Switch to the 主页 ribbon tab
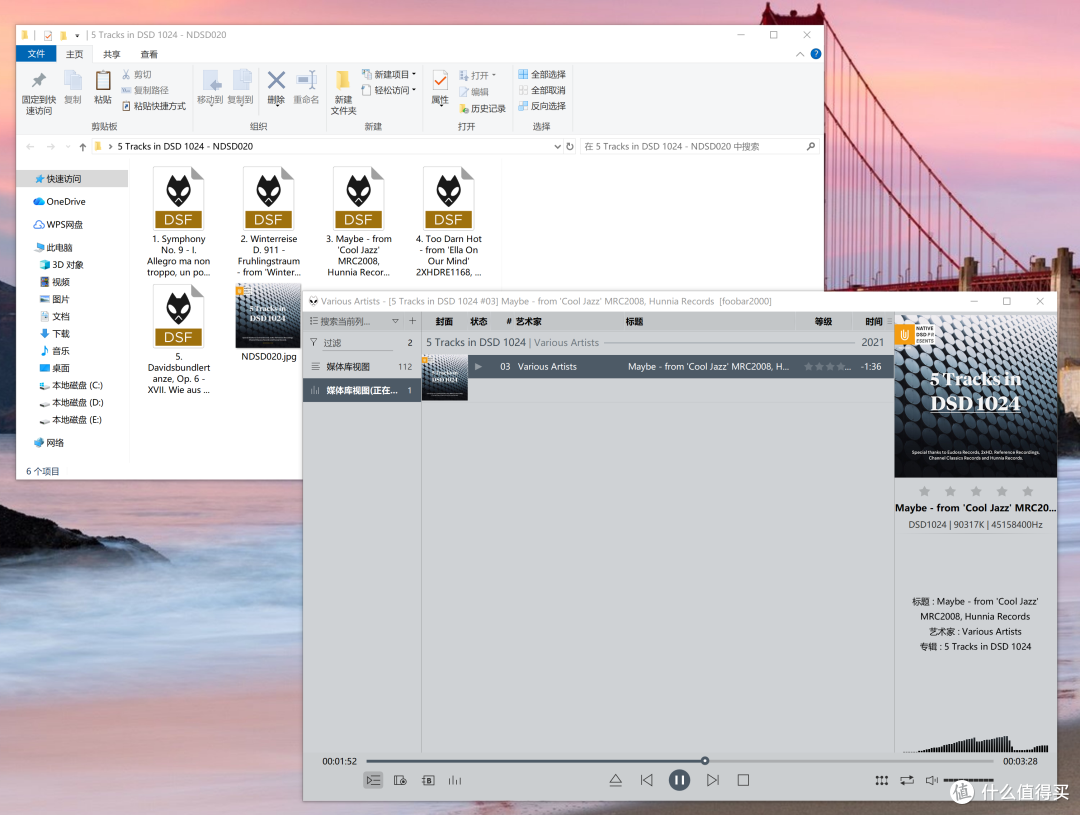Viewport: 1080px width, 815px height. (x=74, y=54)
